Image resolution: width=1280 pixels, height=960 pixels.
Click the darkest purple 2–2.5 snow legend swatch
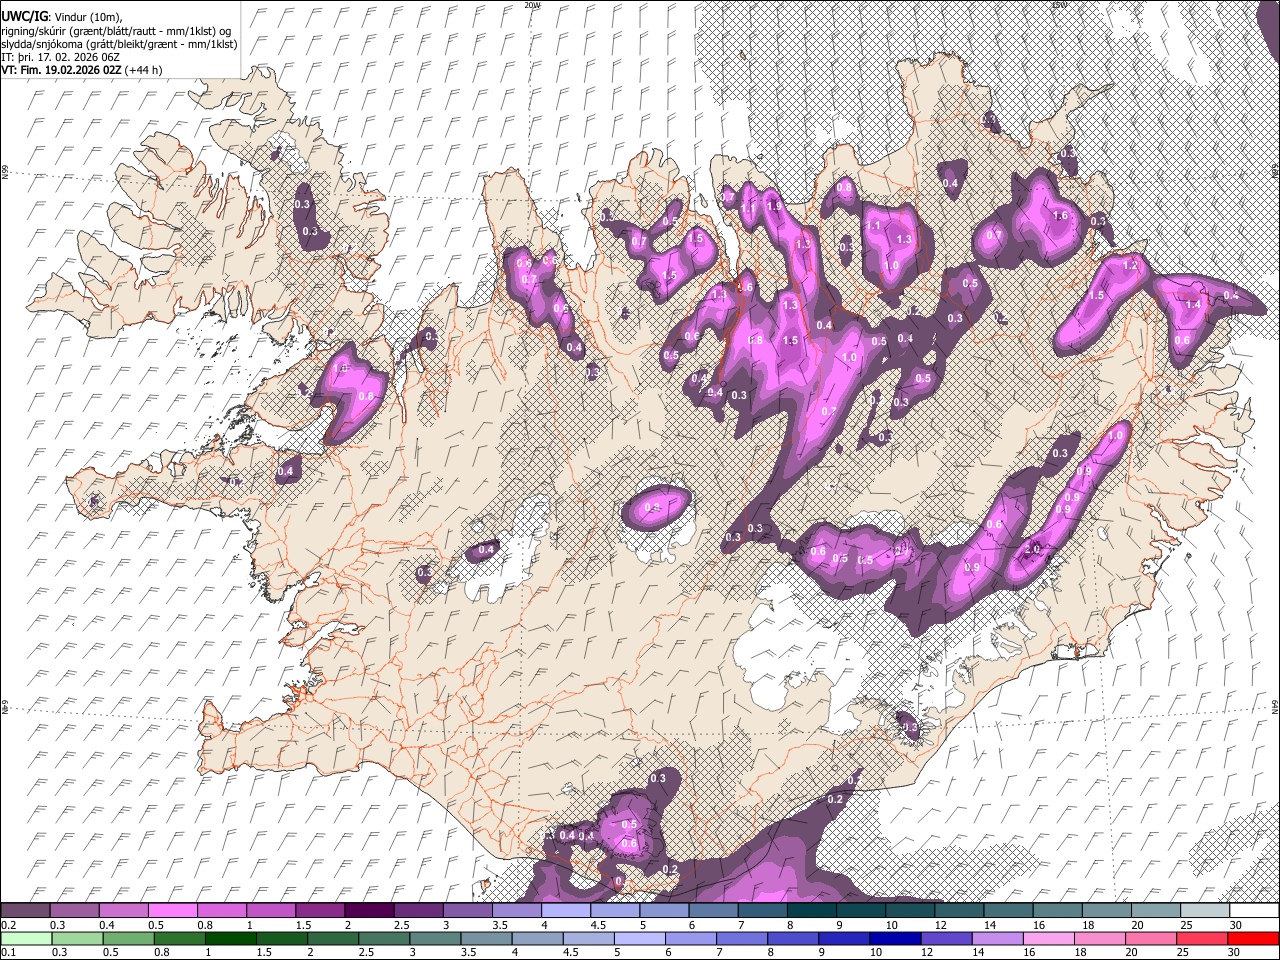(369, 910)
